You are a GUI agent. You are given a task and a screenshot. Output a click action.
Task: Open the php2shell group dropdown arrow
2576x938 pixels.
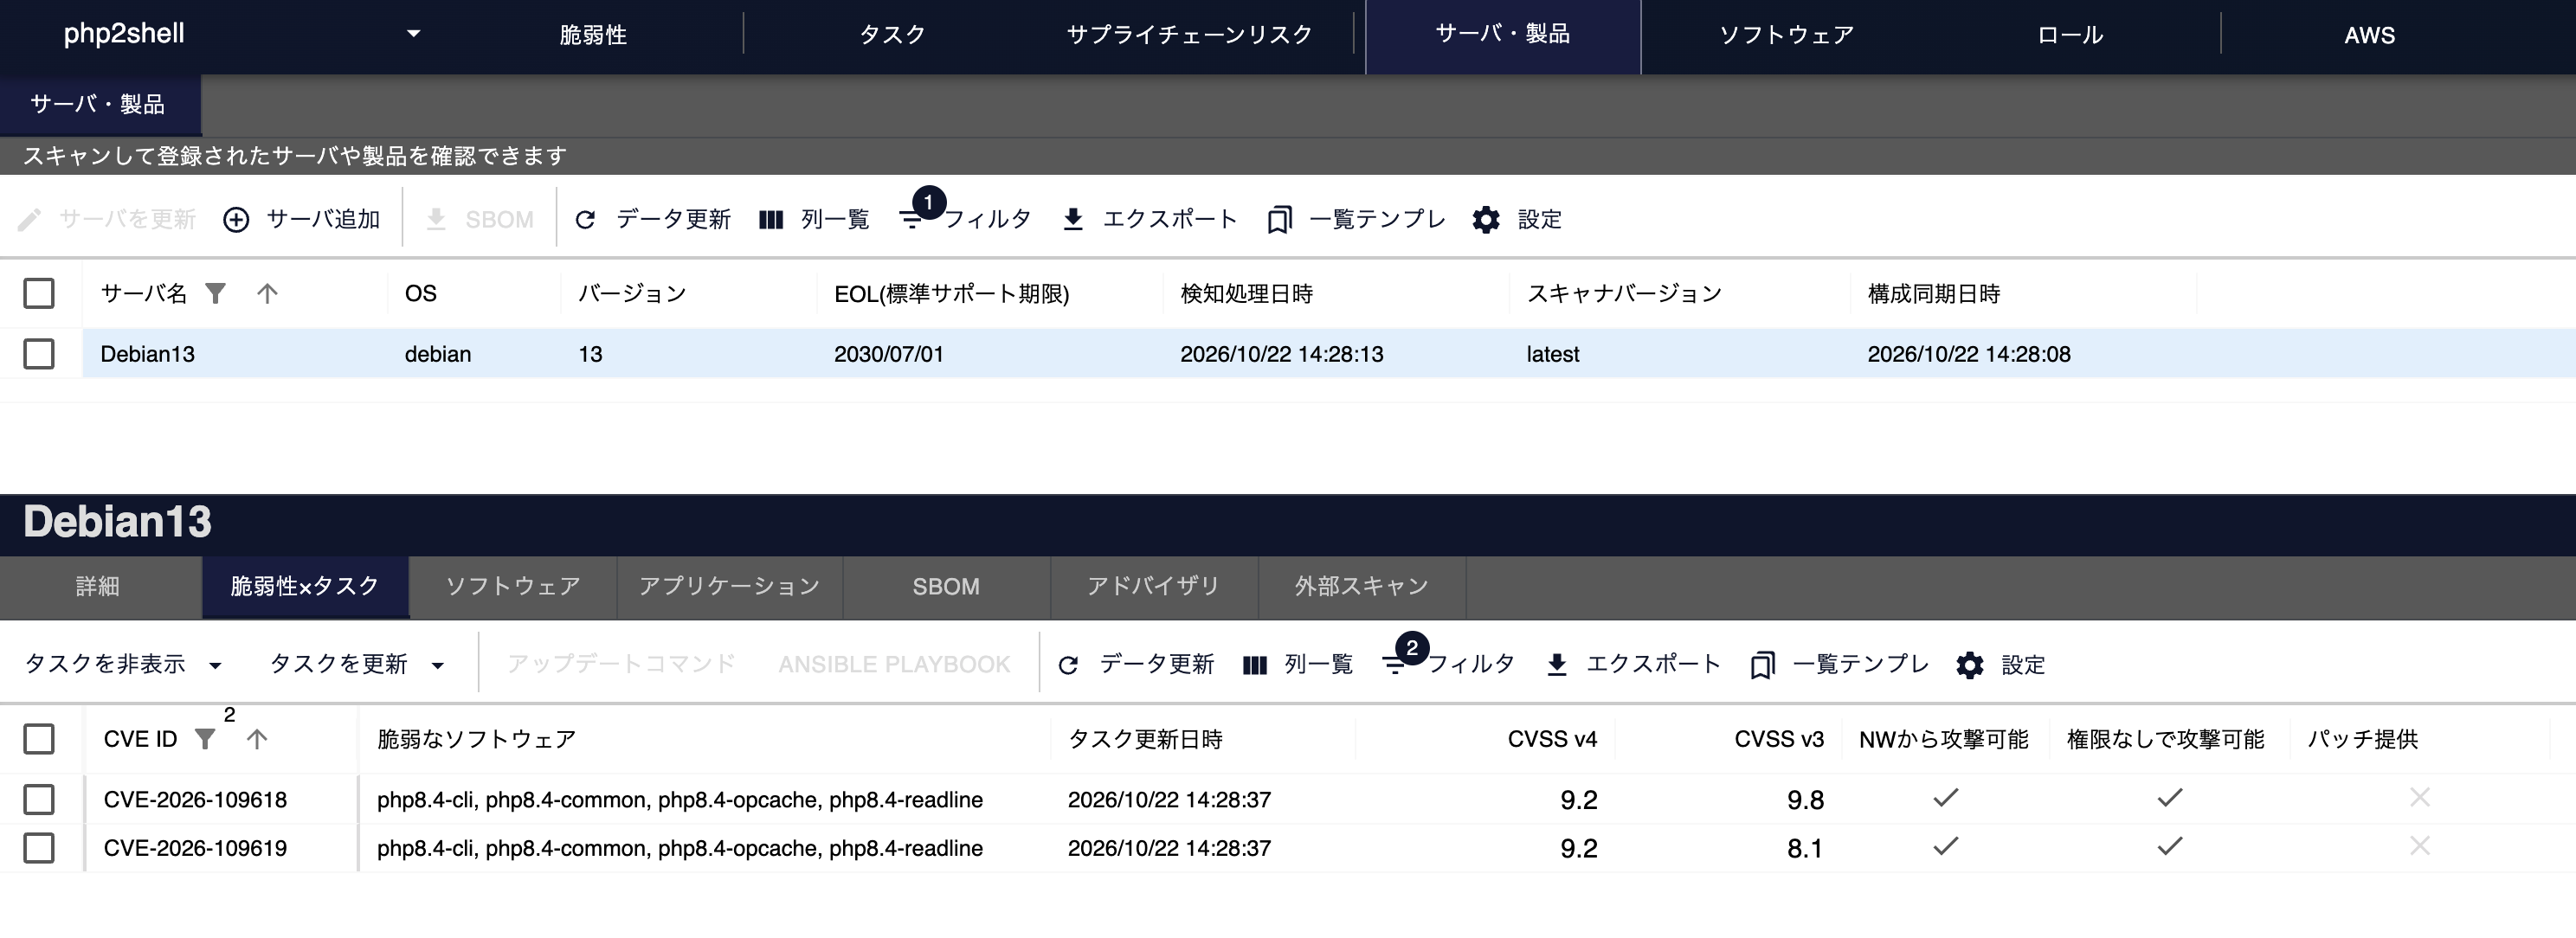[413, 34]
